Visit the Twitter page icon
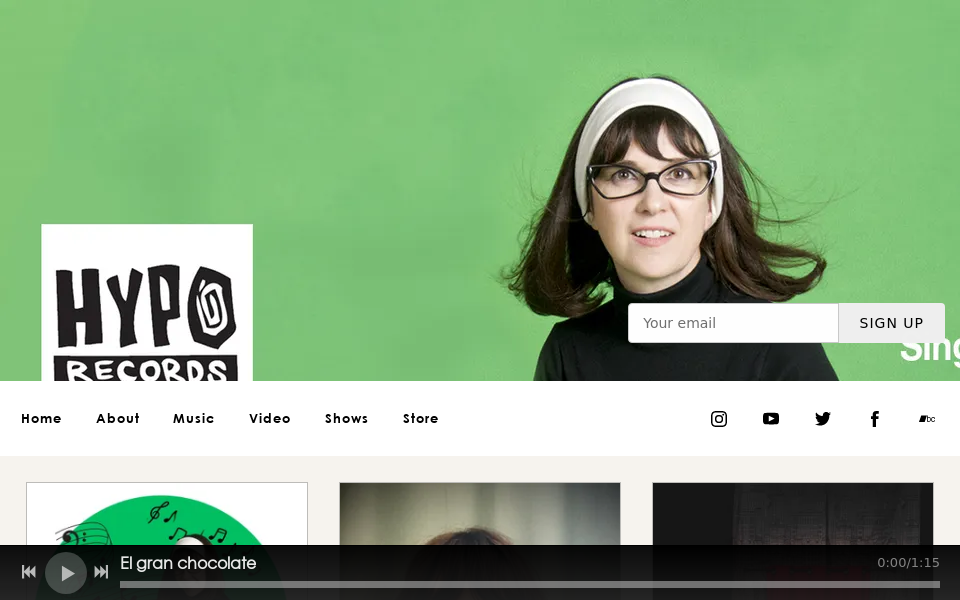The width and height of the screenshot is (960, 600). tap(823, 419)
